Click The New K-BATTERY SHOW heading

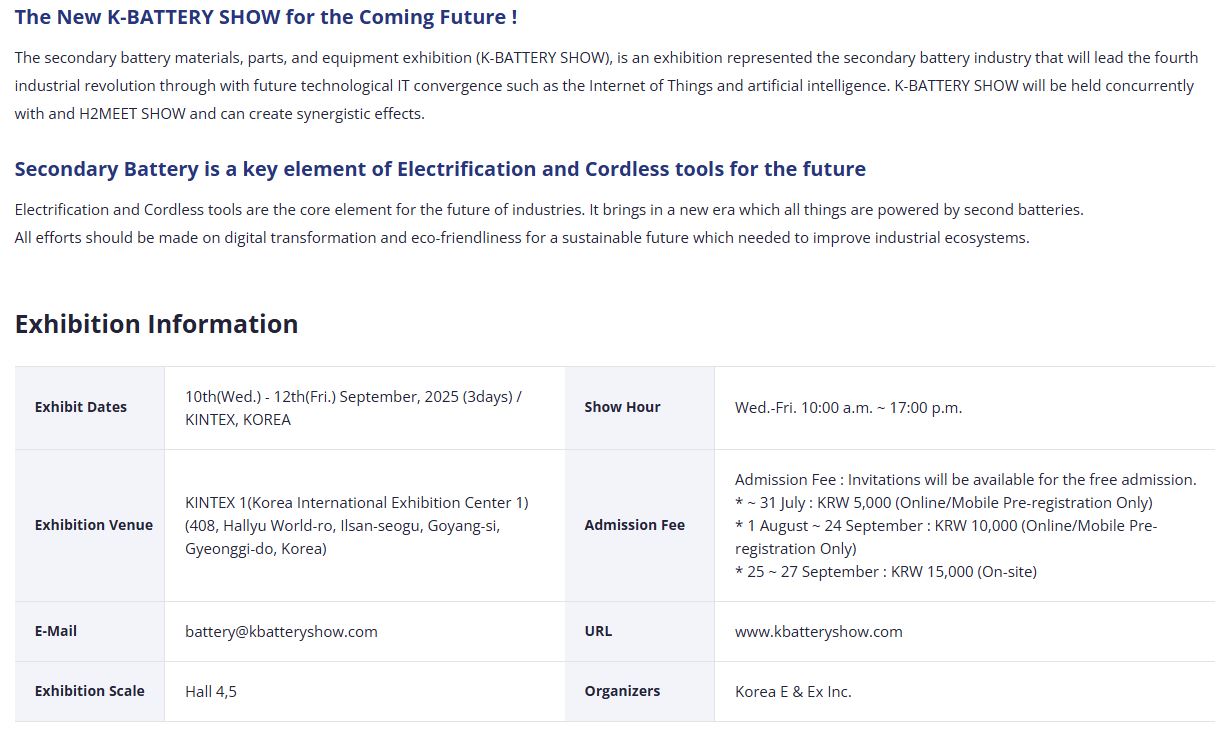[x=266, y=17]
